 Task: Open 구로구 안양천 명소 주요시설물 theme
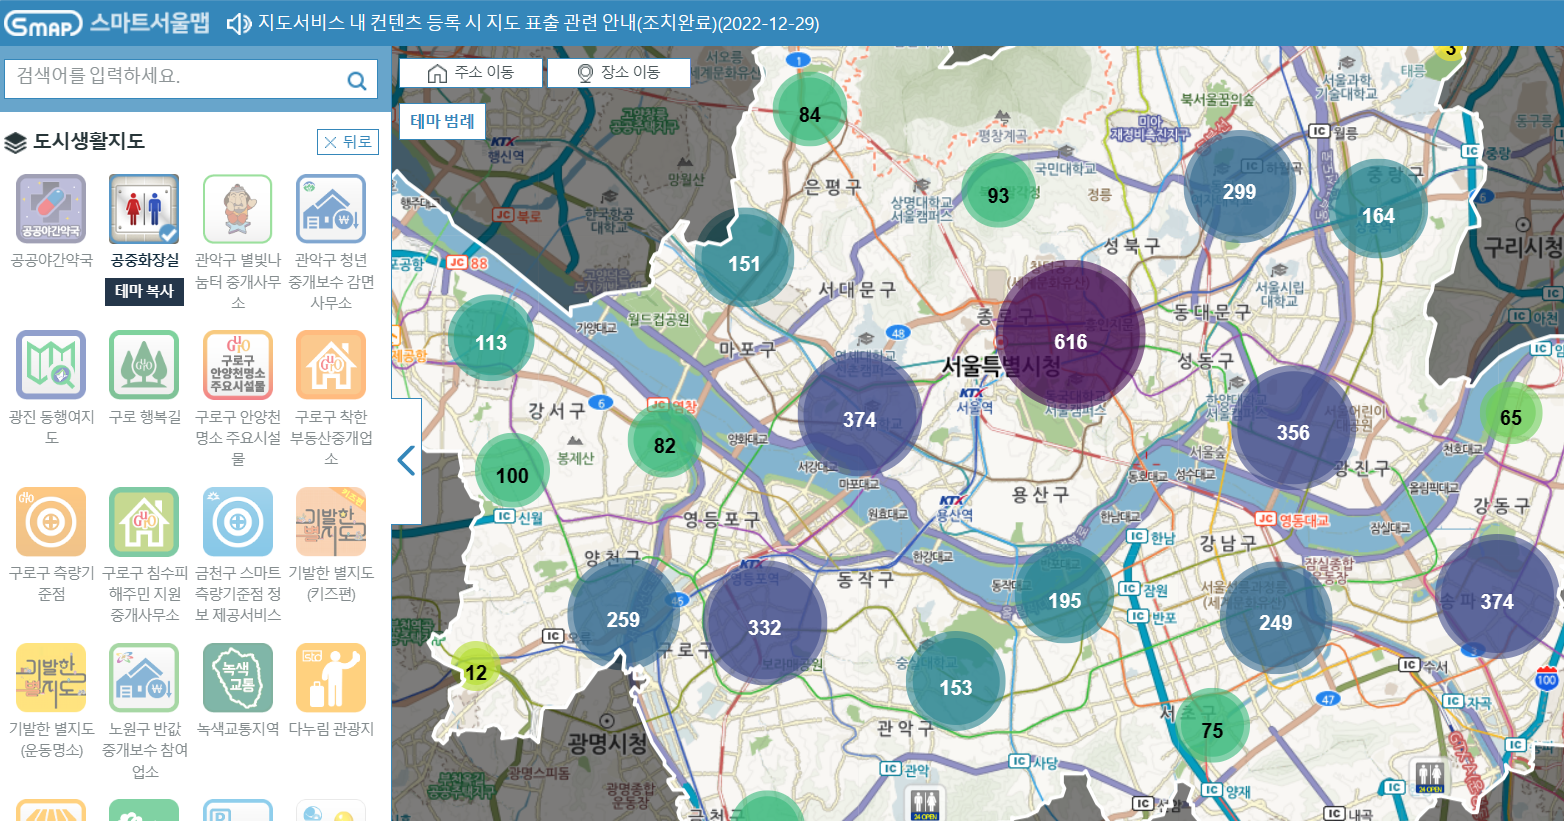(x=237, y=365)
